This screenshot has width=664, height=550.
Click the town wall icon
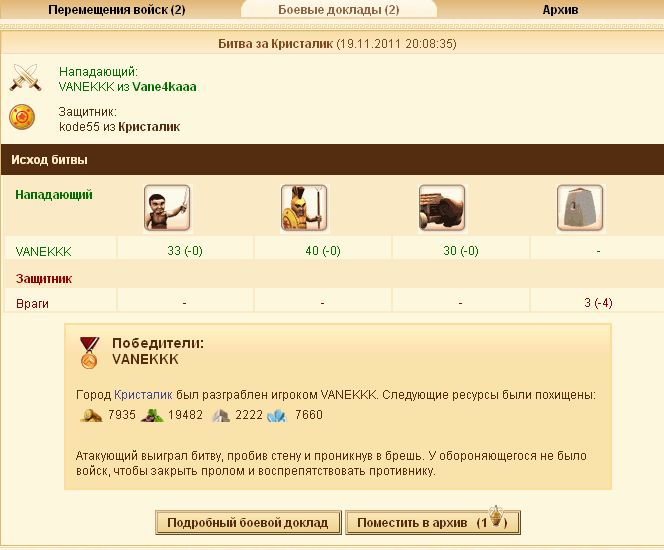(580, 208)
